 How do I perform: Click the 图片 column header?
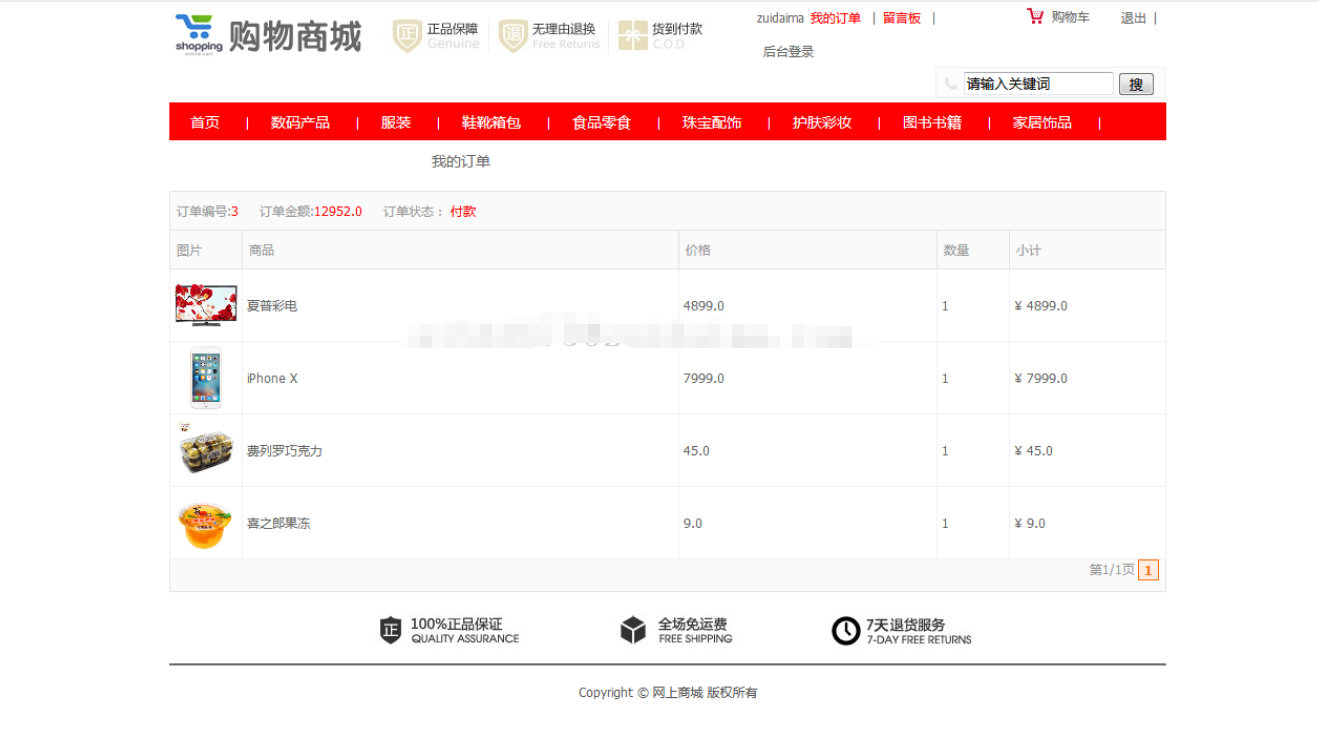click(189, 250)
